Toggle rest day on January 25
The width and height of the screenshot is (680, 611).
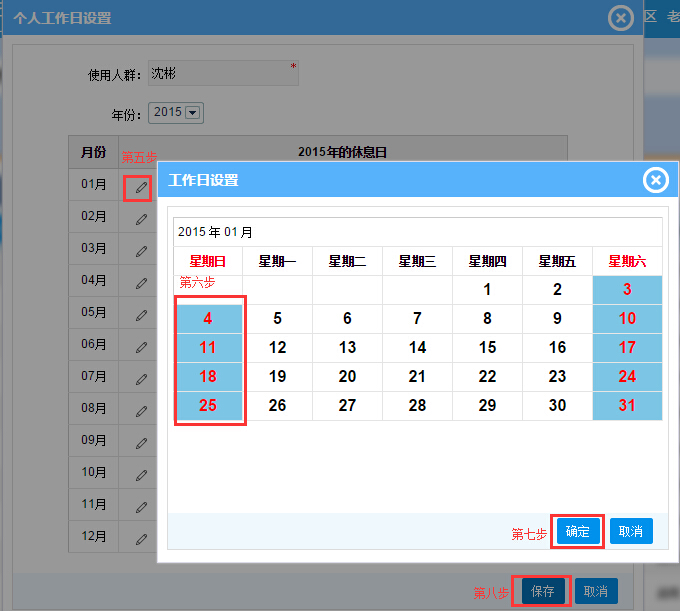(208, 406)
